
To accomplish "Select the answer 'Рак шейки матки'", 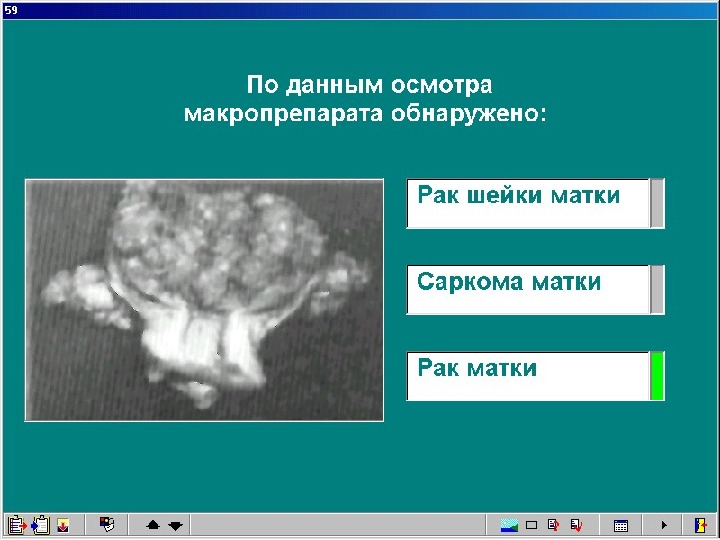I will click(x=528, y=203).
